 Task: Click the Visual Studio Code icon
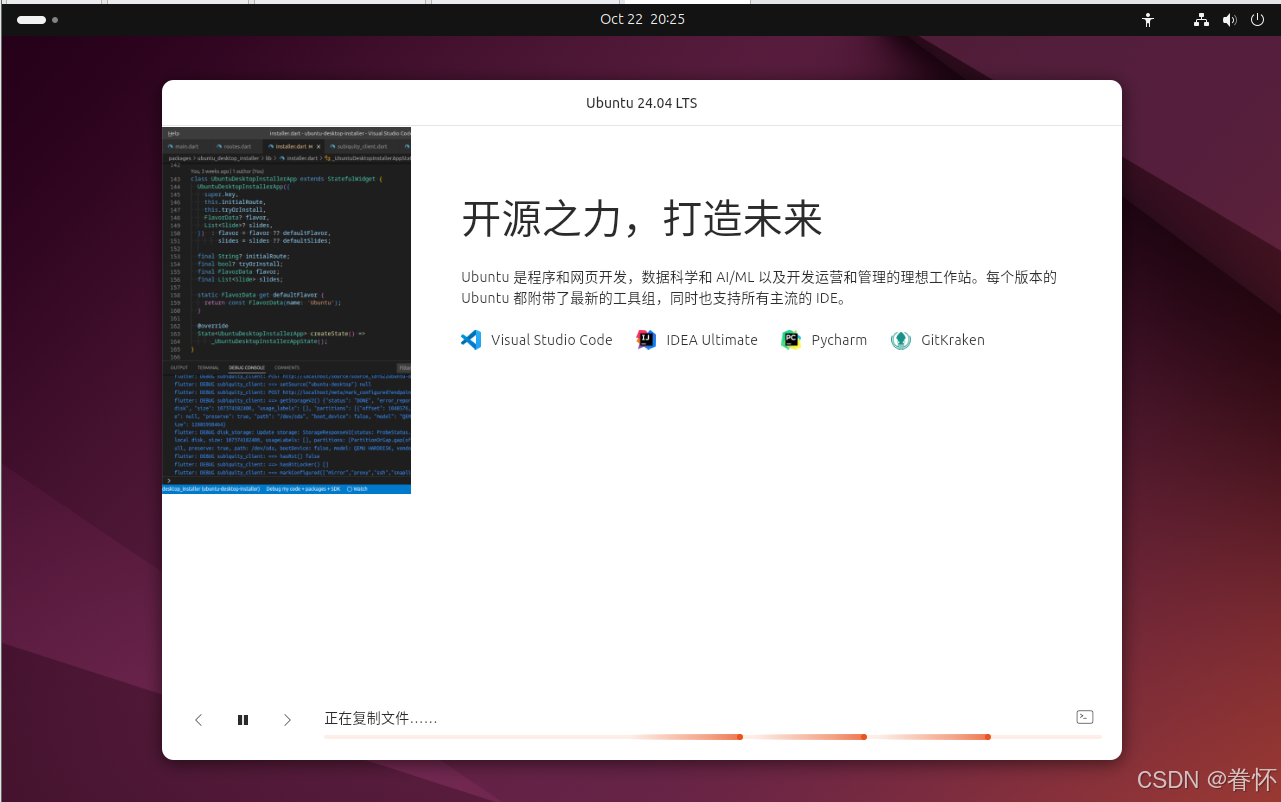coord(471,340)
